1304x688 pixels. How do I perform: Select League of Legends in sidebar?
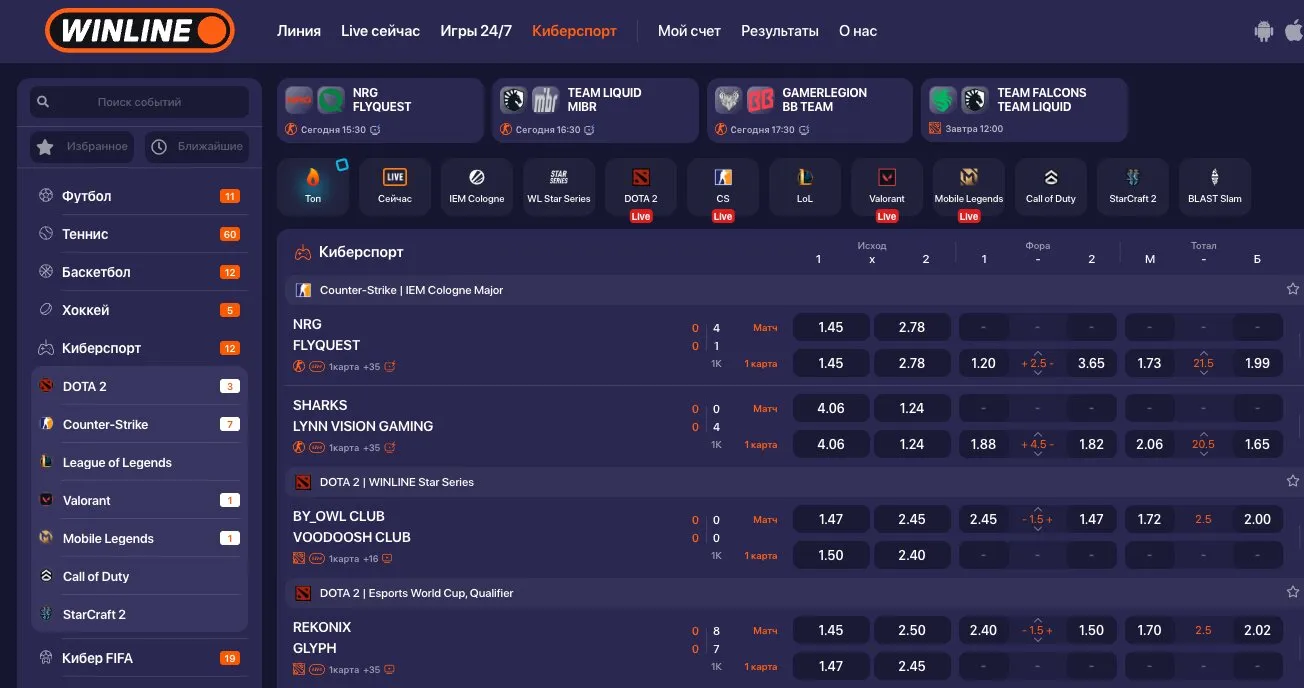click(139, 462)
